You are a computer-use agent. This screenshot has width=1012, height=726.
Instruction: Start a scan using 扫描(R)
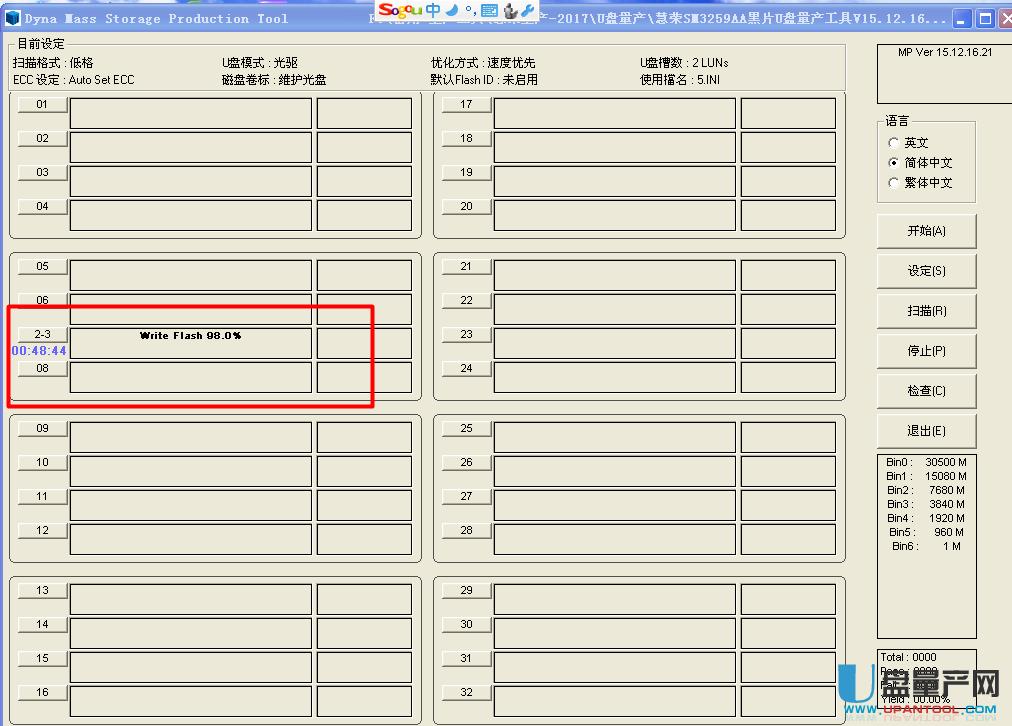coord(925,311)
